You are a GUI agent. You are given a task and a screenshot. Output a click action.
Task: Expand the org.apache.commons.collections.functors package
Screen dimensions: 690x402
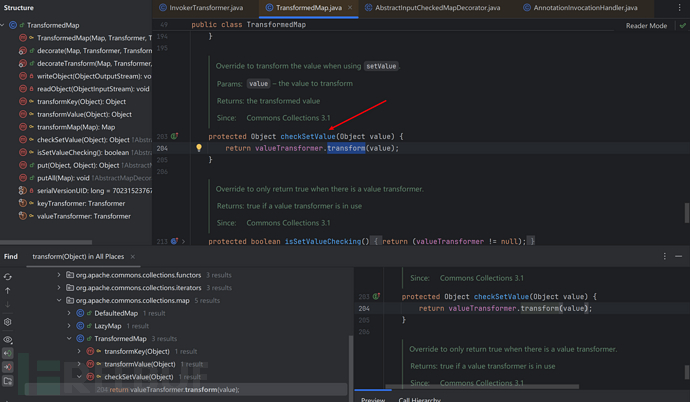pyautogui.click(x=59, y=274)
